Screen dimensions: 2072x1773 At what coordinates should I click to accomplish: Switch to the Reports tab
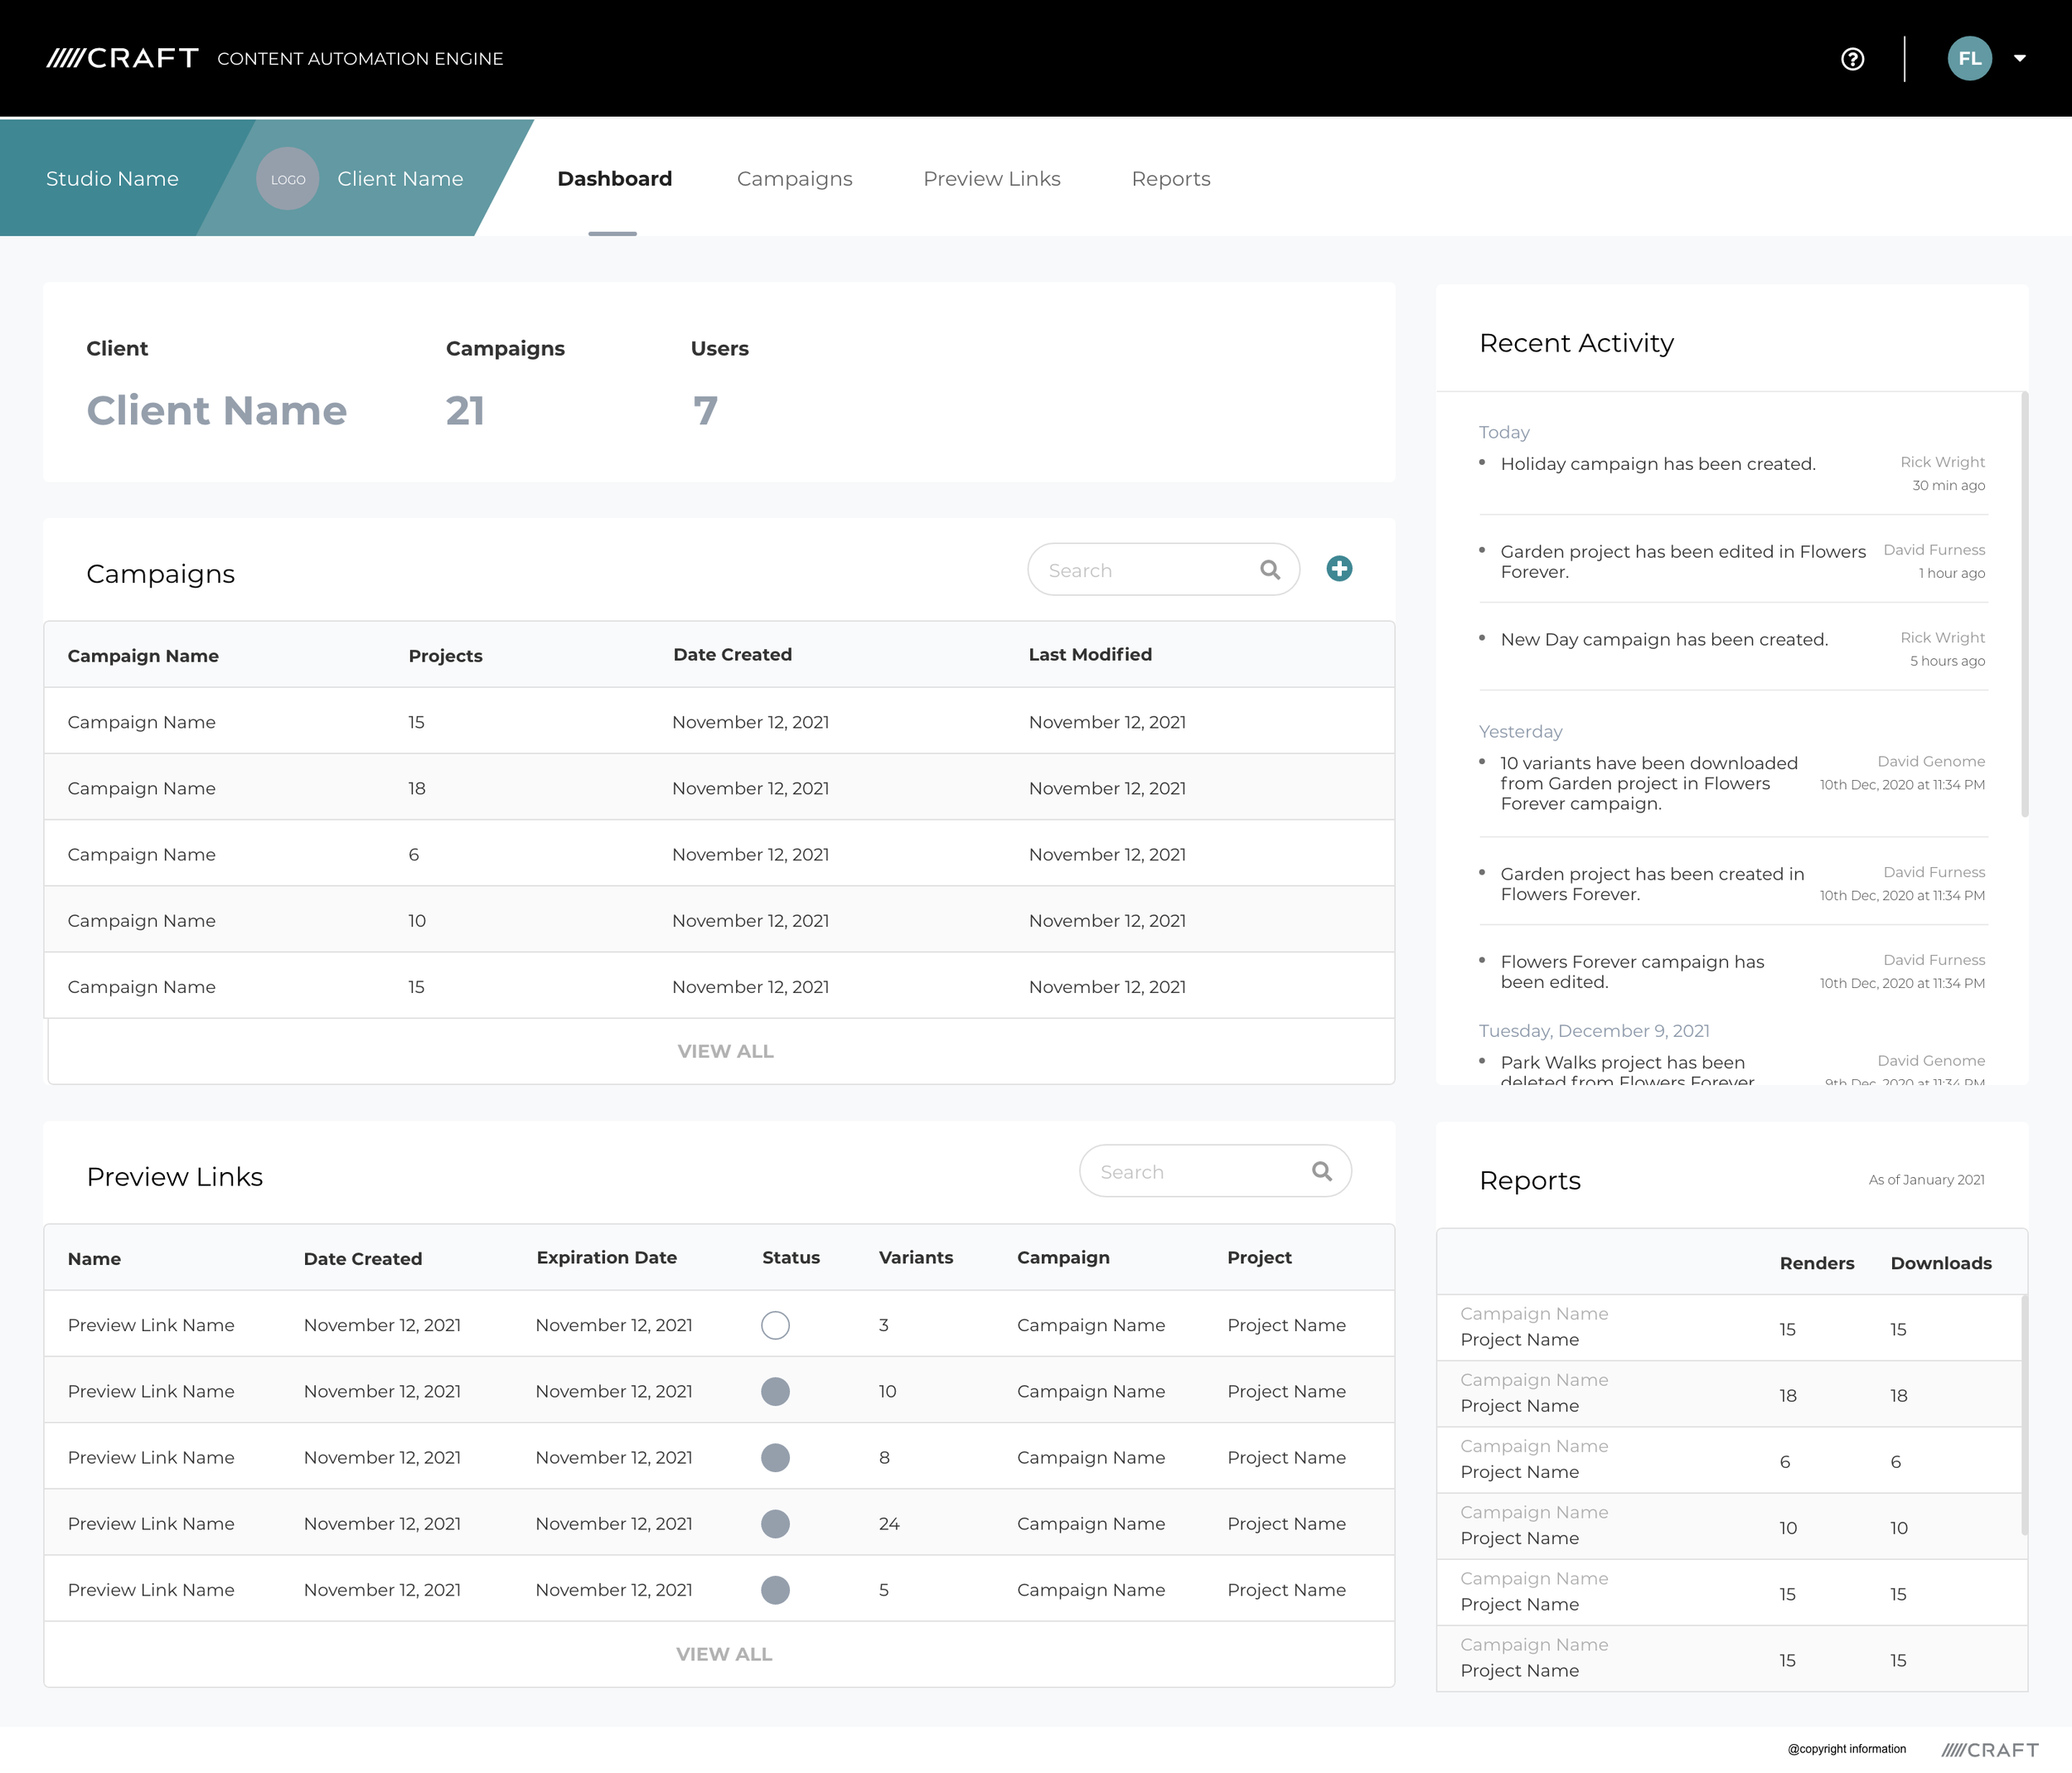click(x=1170, y=179)
